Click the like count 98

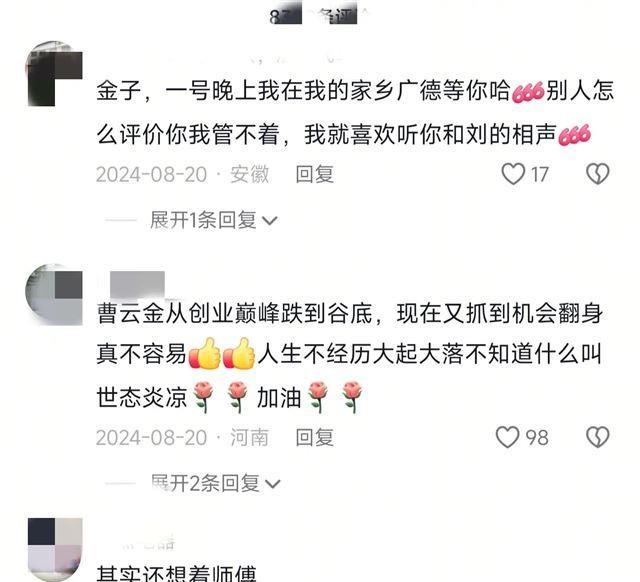(536, 438)
